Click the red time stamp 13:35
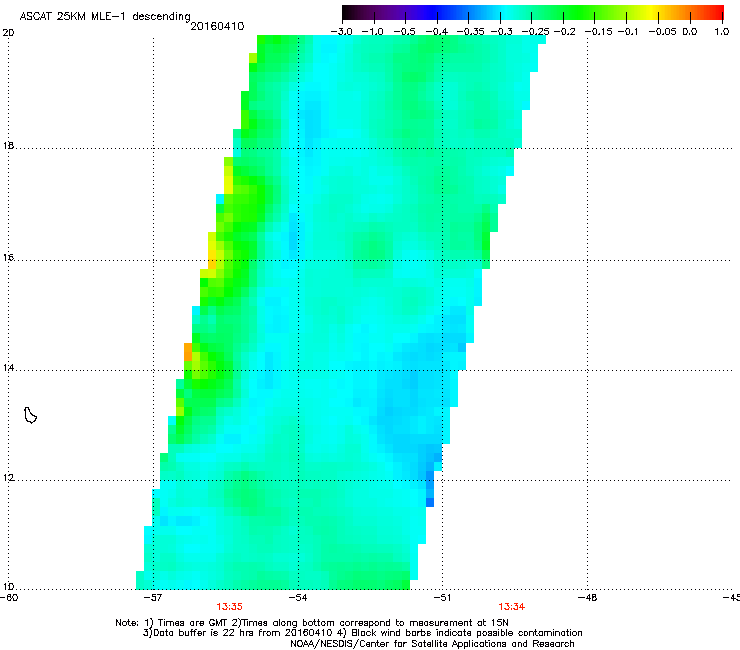 pos(229,607)
